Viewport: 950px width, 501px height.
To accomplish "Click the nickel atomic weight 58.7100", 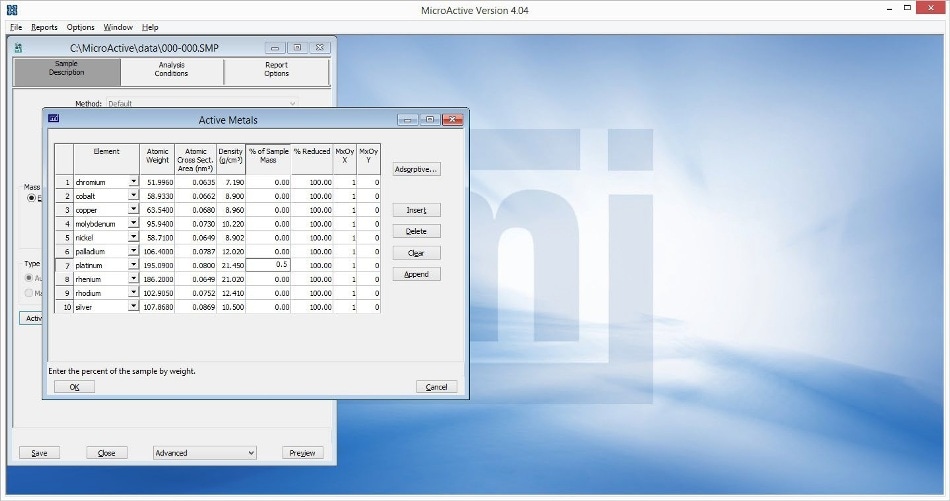I will tap(158, 237).
